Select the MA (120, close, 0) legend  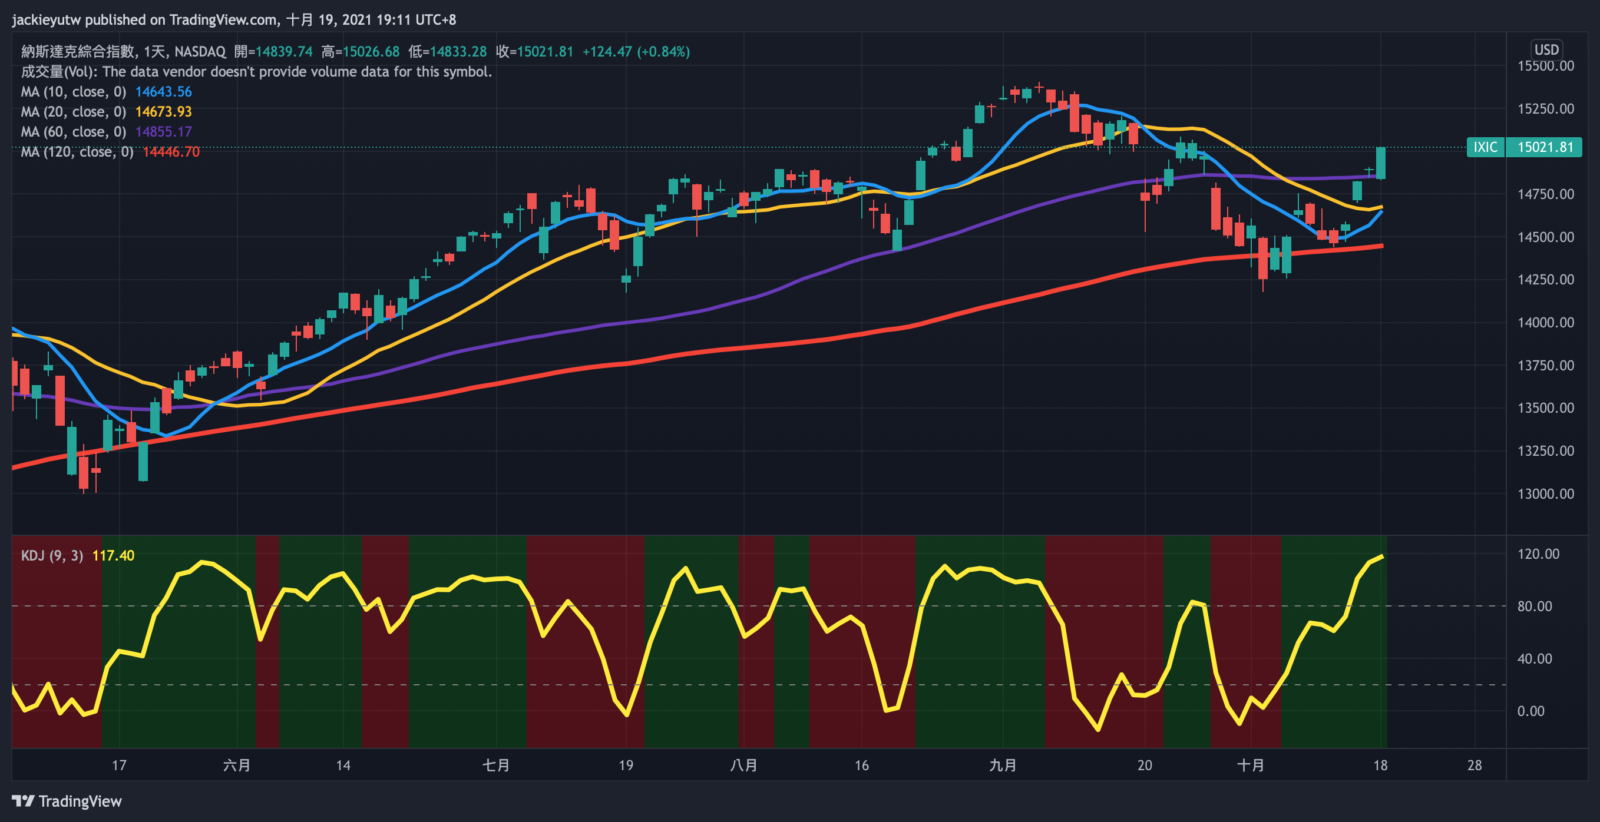pyautogui.click(x=77, y=152)
